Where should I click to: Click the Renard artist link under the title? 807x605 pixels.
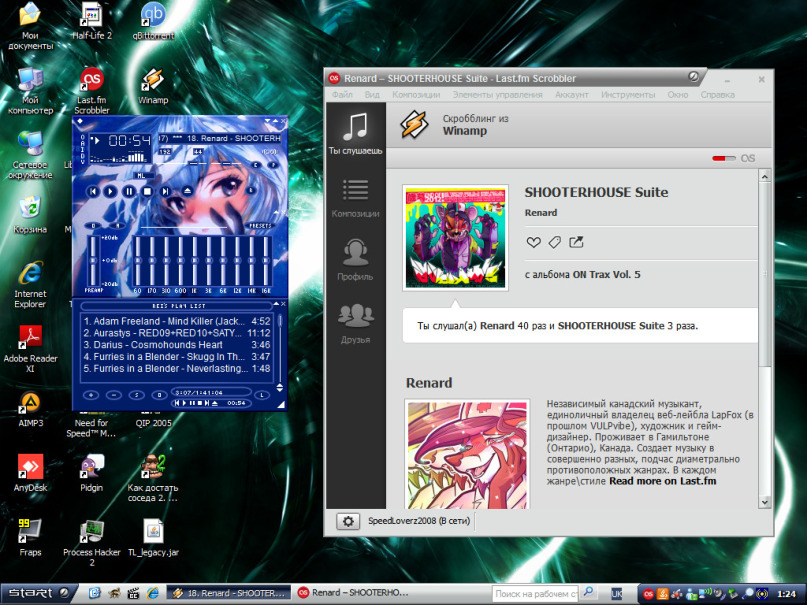tap(541, 212)
